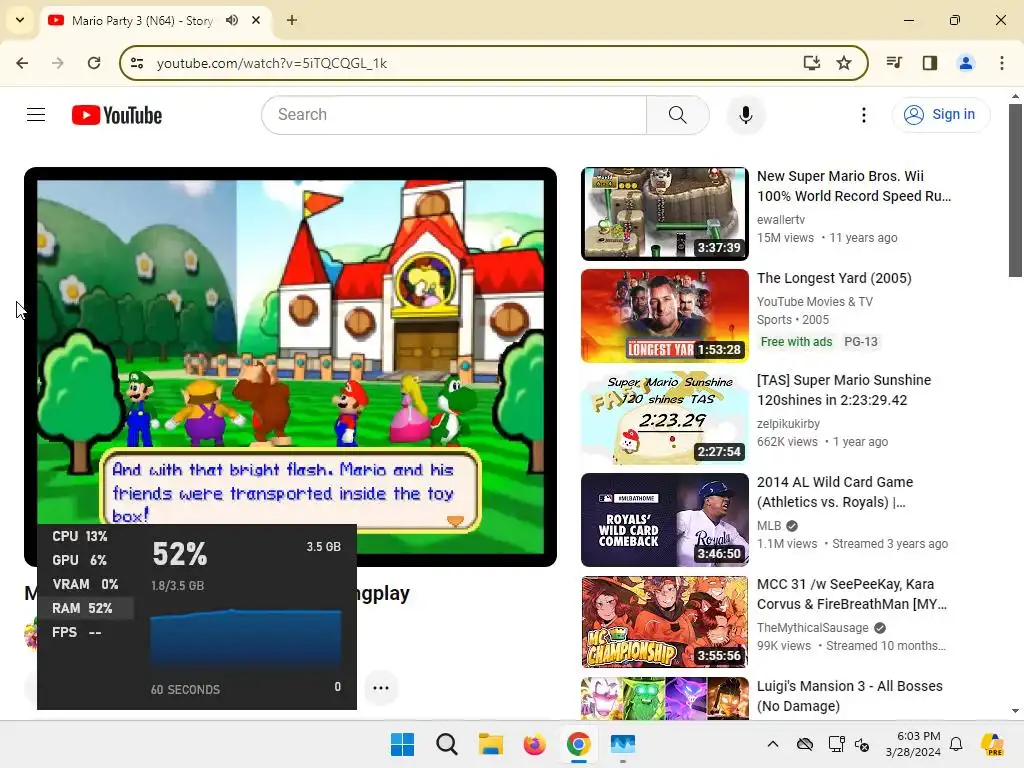Open The Longest Yard movie thumbnail

coord(664,315)
